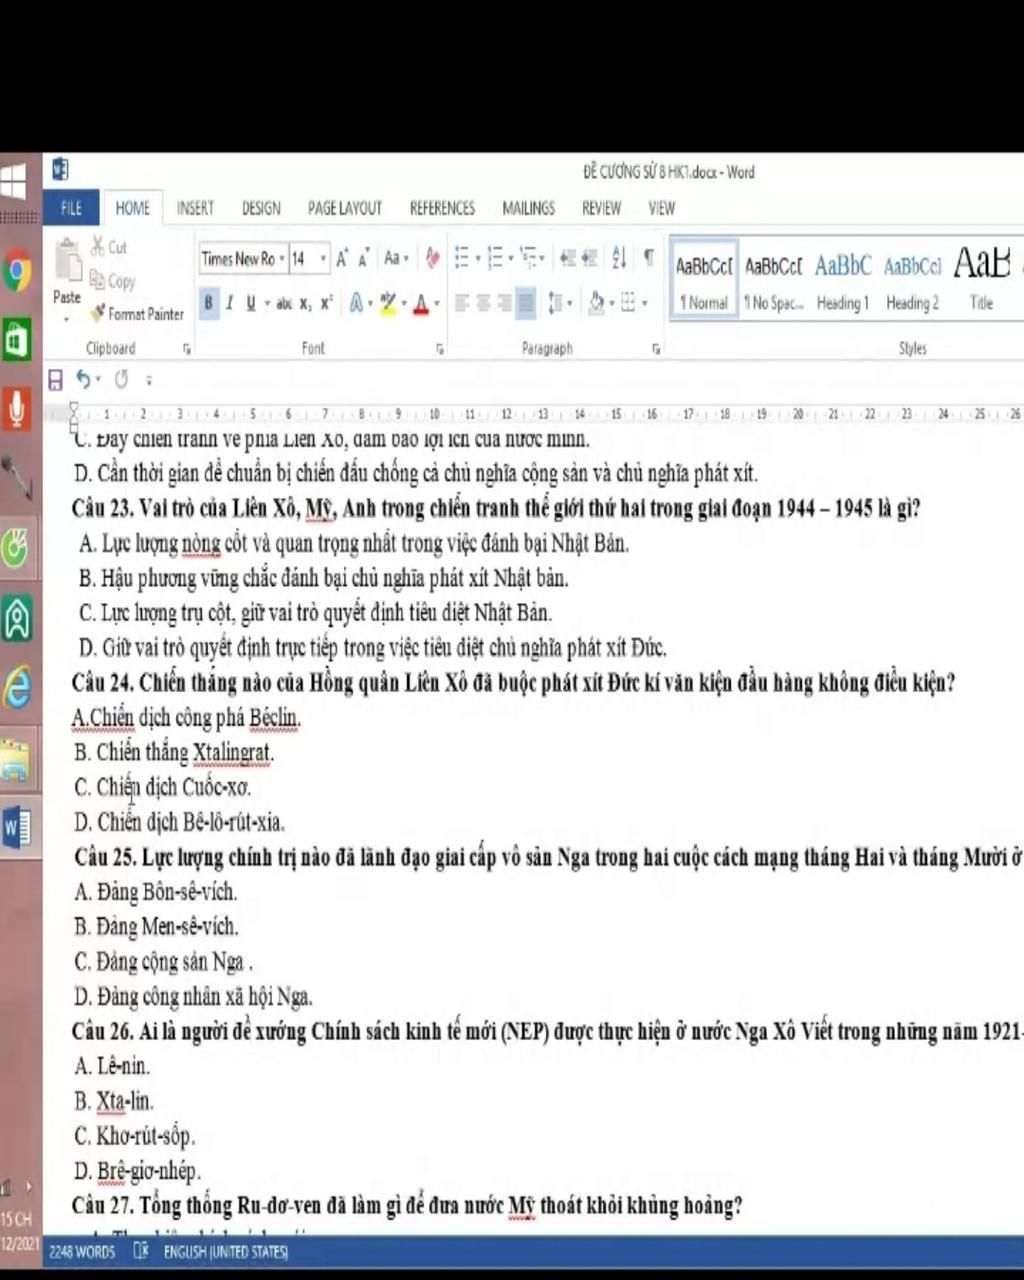Align text right
The height and width of the screenshot is (1280, 1024).
504,303
